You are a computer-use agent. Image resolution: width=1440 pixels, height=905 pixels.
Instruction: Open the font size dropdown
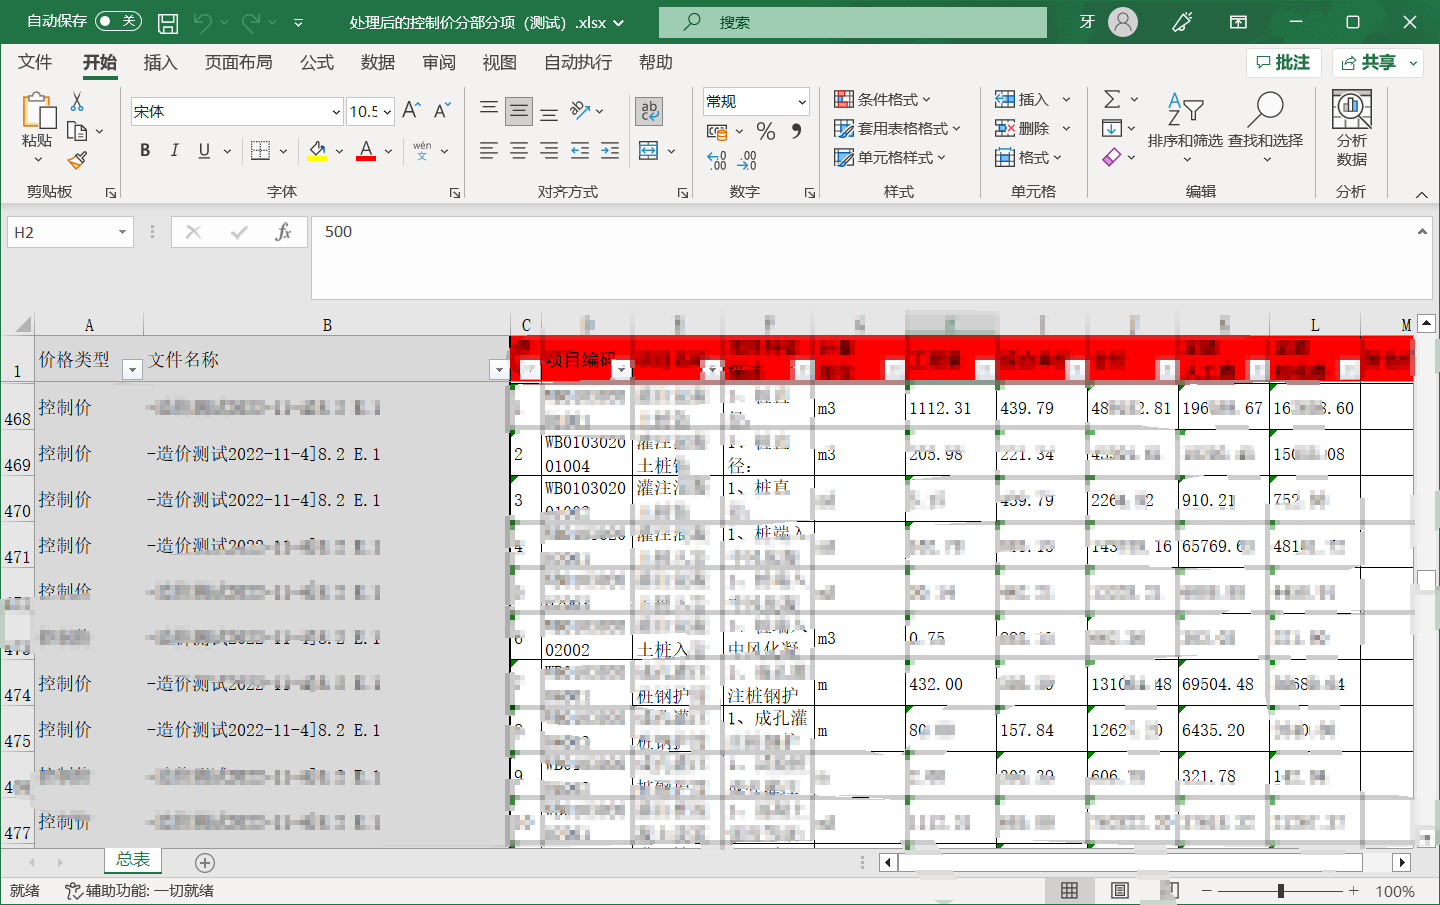click(x=387, y=112)
